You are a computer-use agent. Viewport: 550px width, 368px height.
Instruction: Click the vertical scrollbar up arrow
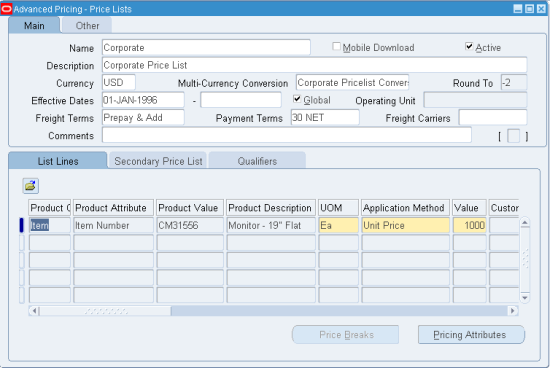click(525, 222)
